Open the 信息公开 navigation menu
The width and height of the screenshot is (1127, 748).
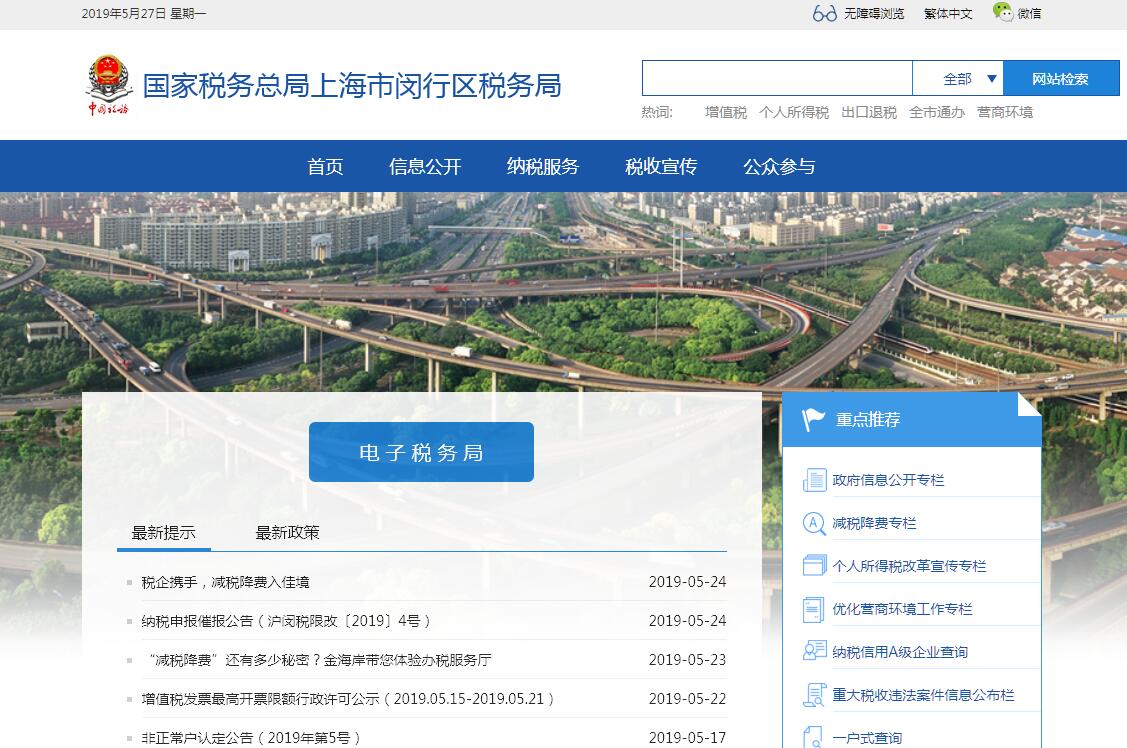tap(425, 167)
